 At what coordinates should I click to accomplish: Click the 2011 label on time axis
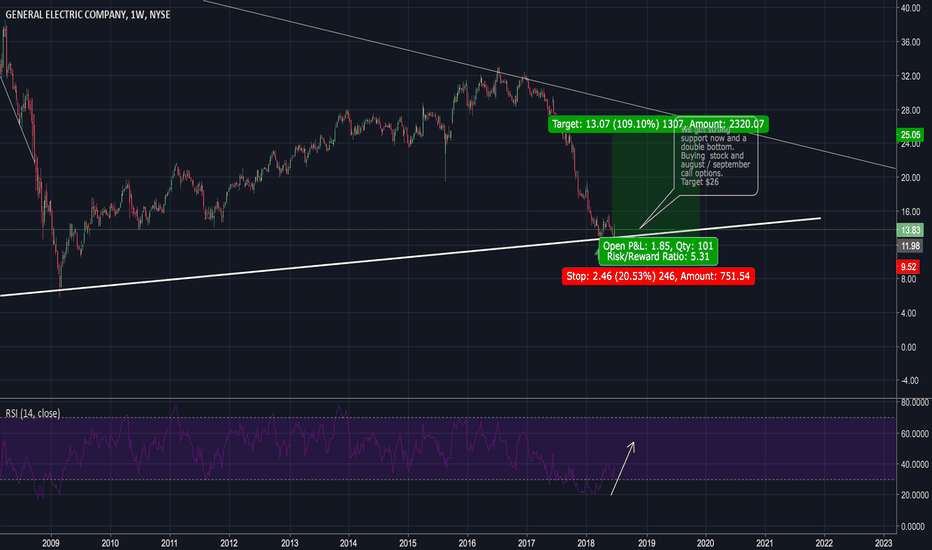tap(169, 543)
